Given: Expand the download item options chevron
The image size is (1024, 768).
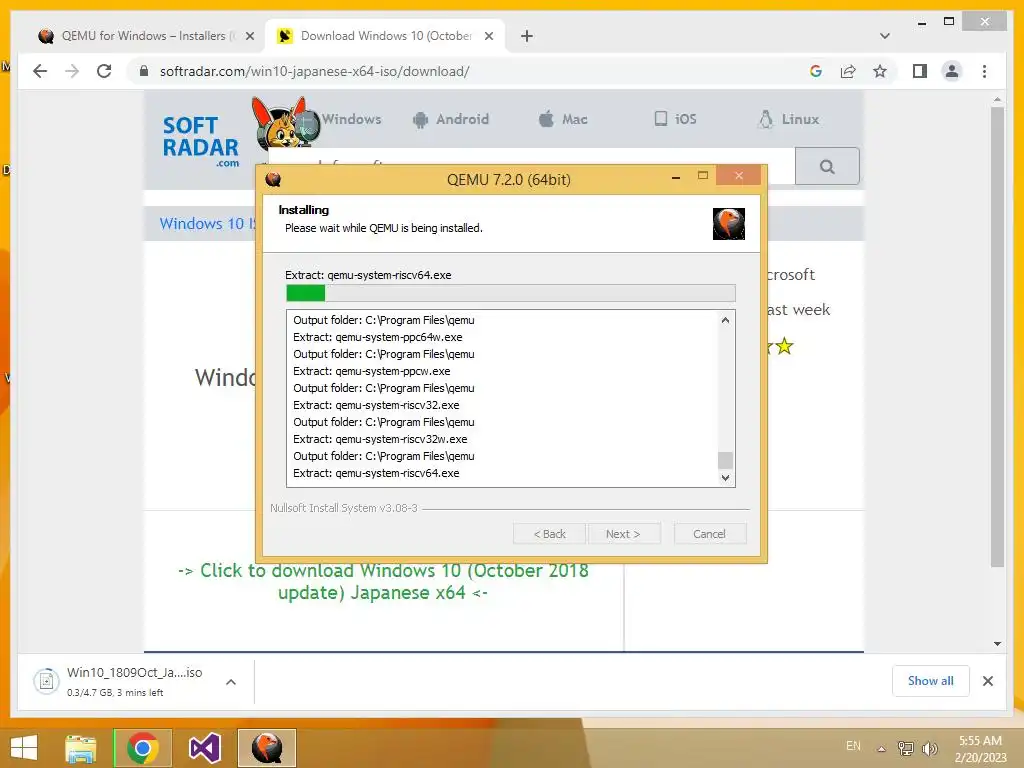Looking at the screenshot, I should coord(231,682).
